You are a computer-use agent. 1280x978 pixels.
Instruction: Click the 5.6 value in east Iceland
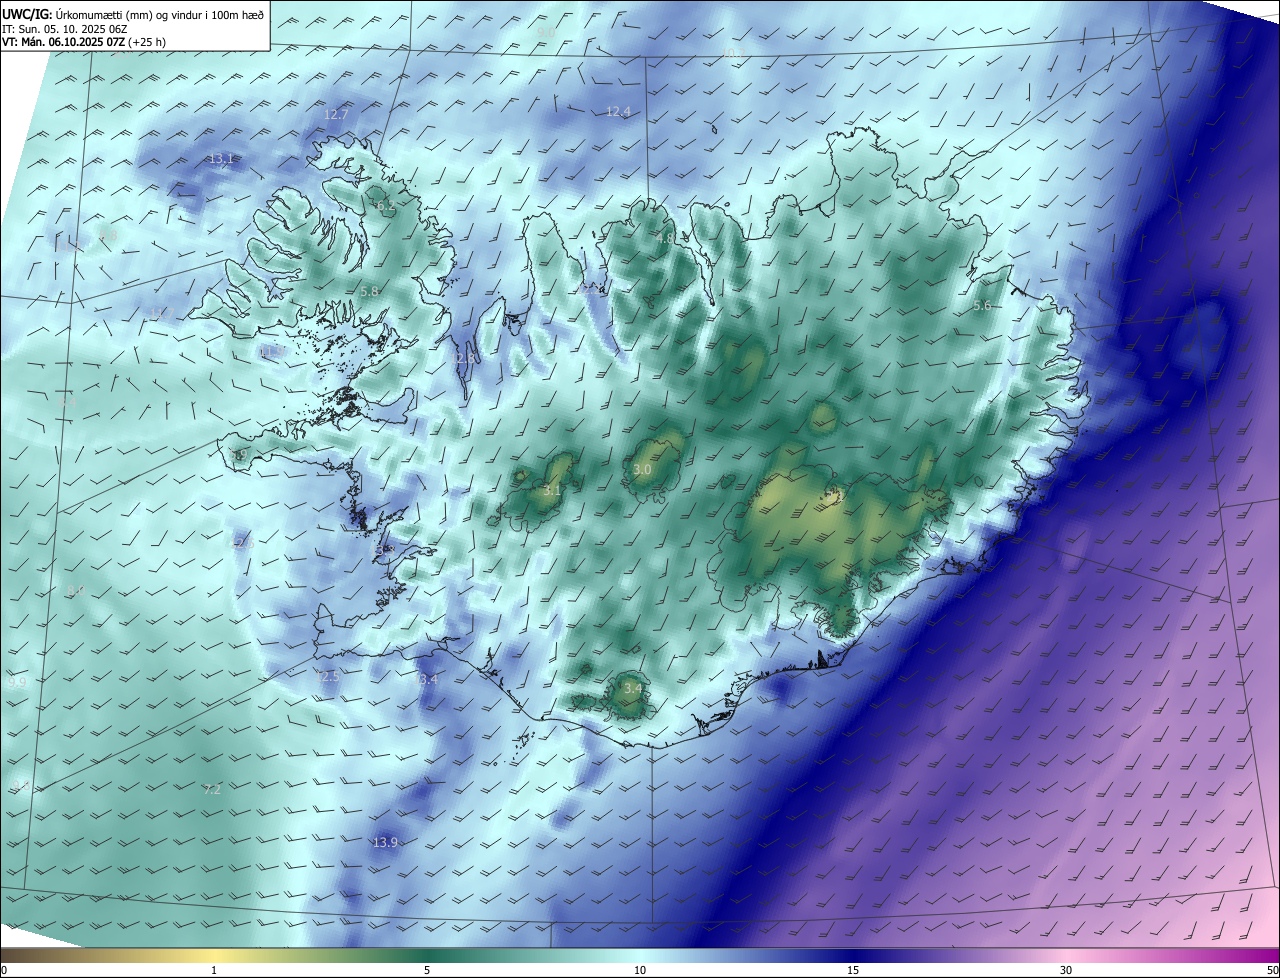coord(982,306)
